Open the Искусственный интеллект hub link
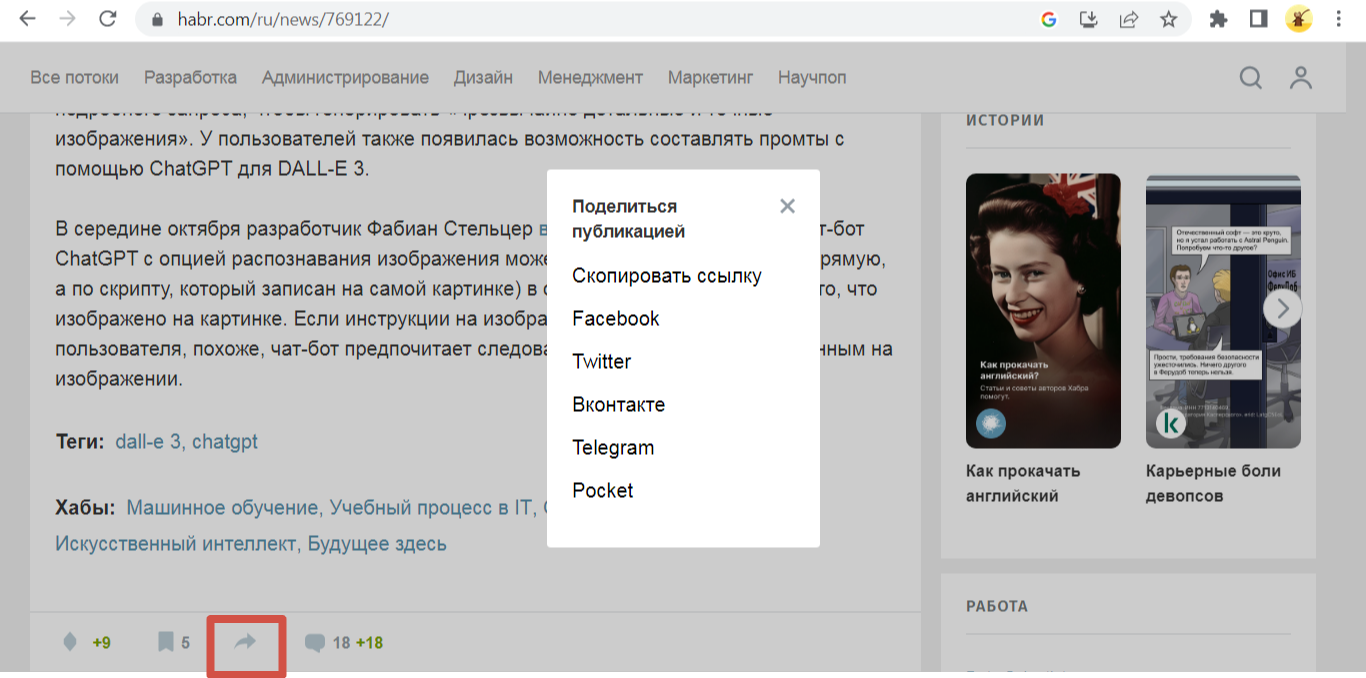This screenshot has width=1366, height=678. coord(176,544)
